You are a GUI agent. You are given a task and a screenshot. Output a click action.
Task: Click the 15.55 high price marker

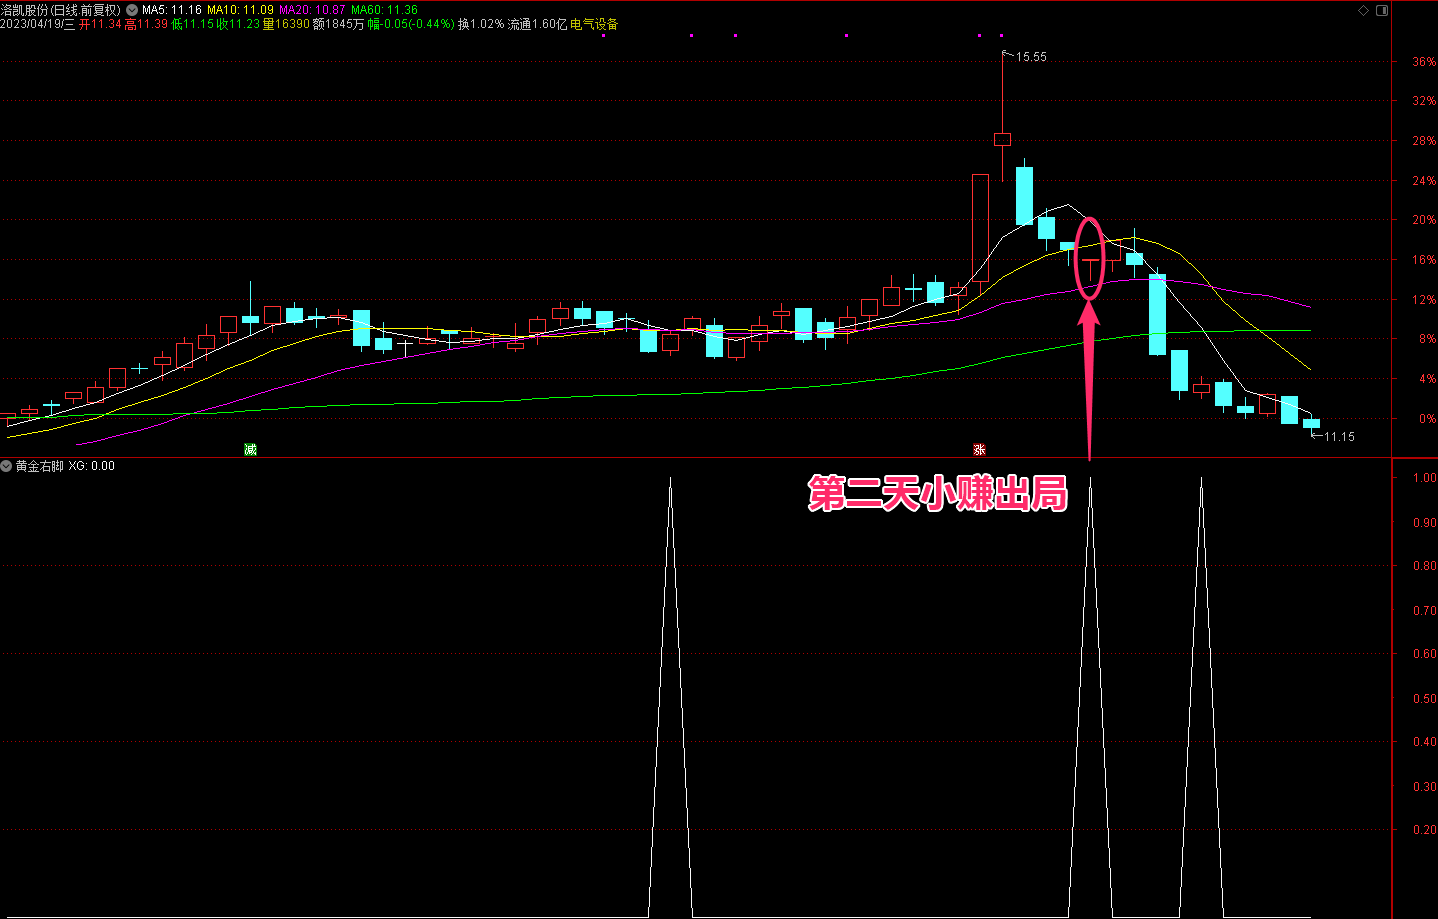1031,57
